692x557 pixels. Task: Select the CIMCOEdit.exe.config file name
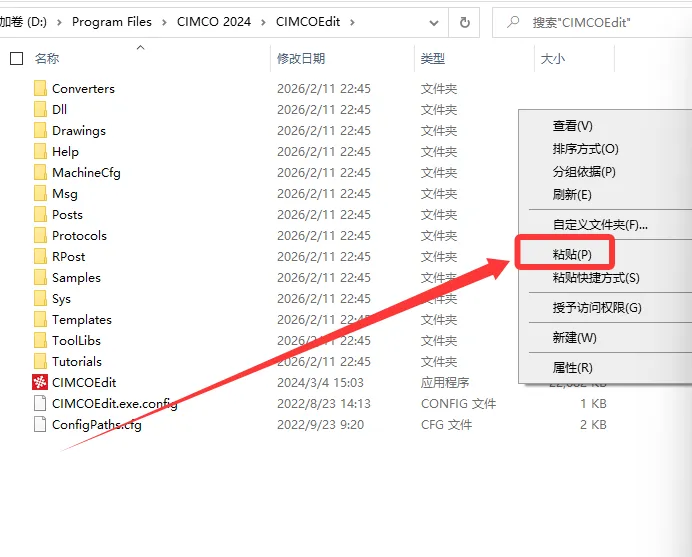tap(115, 404)
